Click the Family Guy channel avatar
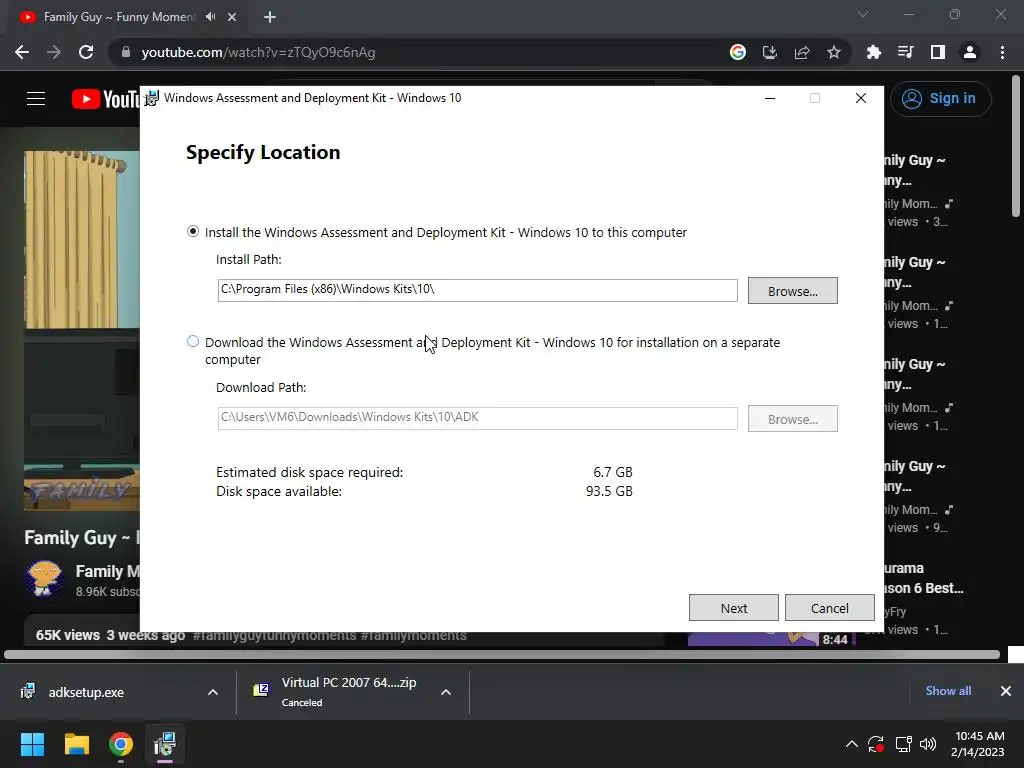The width and height of the screenshot is (1024, 768). 44,578
